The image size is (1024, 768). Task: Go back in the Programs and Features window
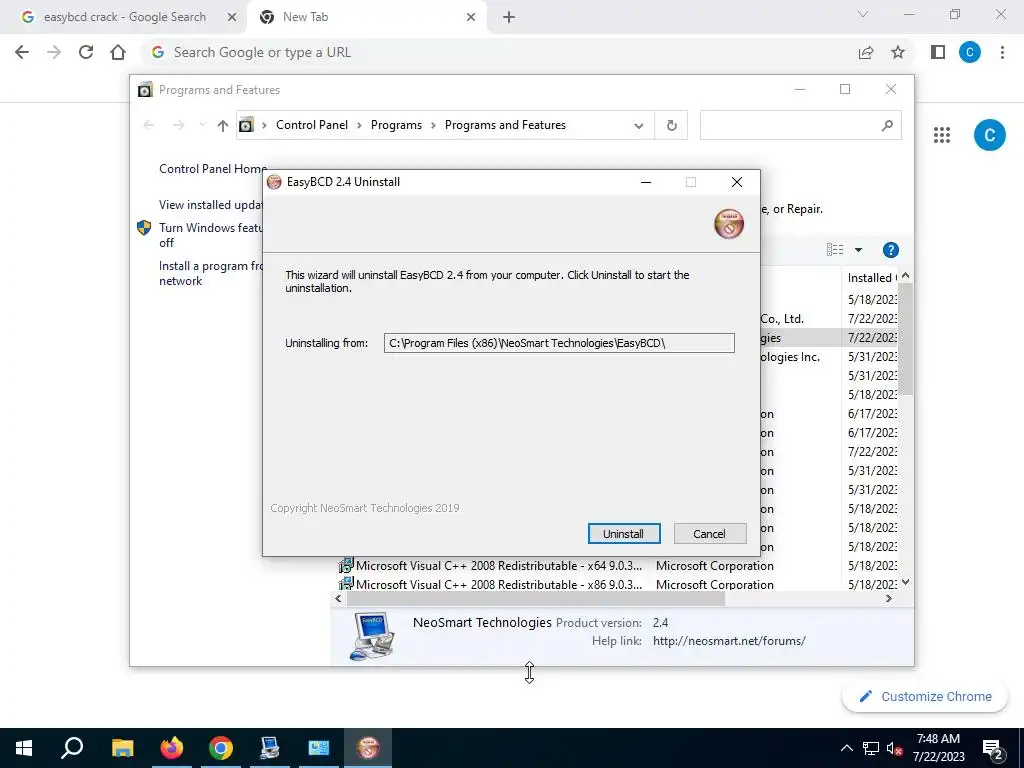click(149, 125)
